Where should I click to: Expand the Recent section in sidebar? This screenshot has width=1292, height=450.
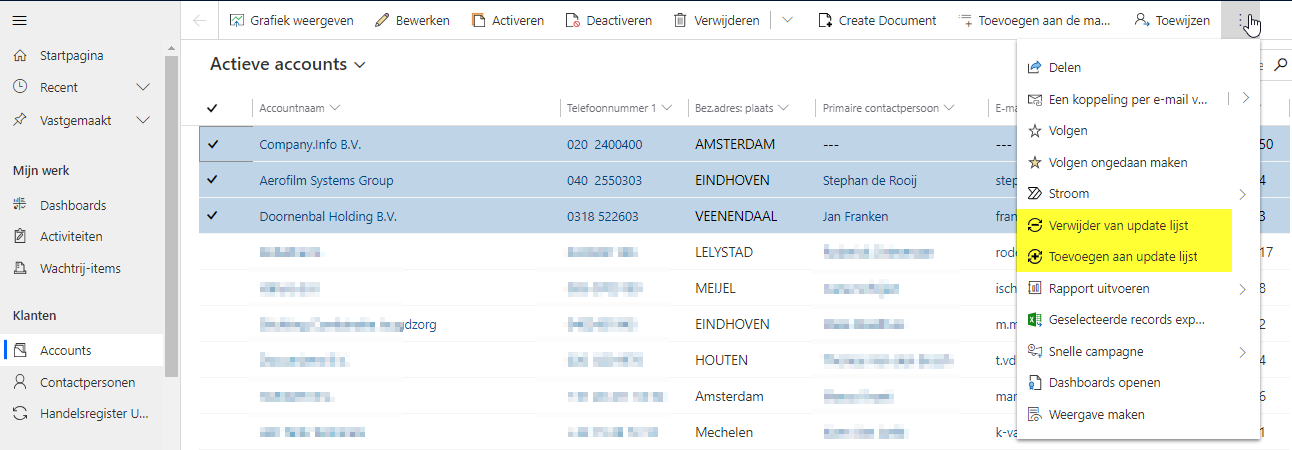click(x=143, y=88)
